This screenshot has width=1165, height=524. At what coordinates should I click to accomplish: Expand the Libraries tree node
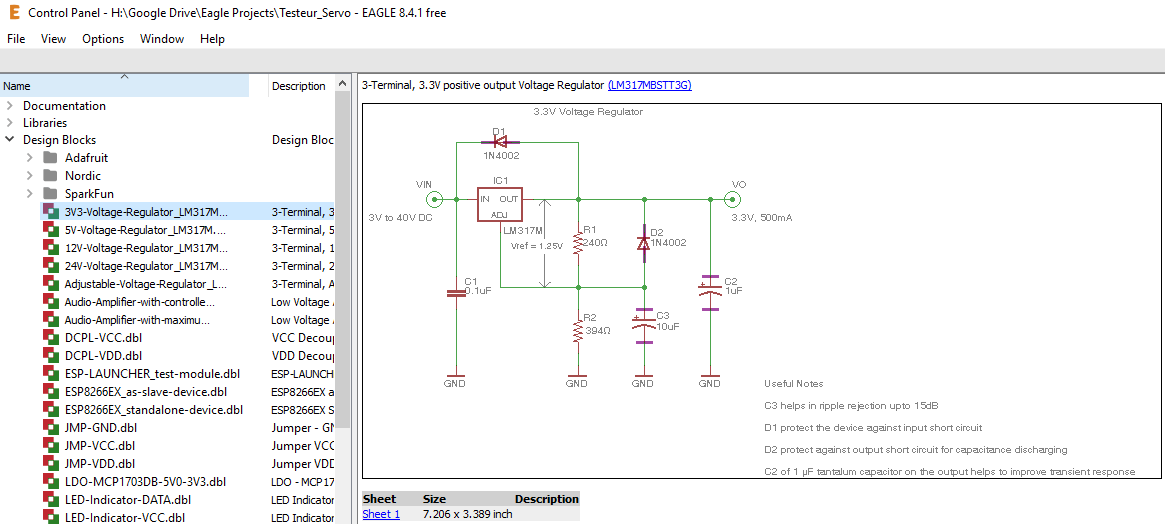pyautogui.click(x=10, y=123)
